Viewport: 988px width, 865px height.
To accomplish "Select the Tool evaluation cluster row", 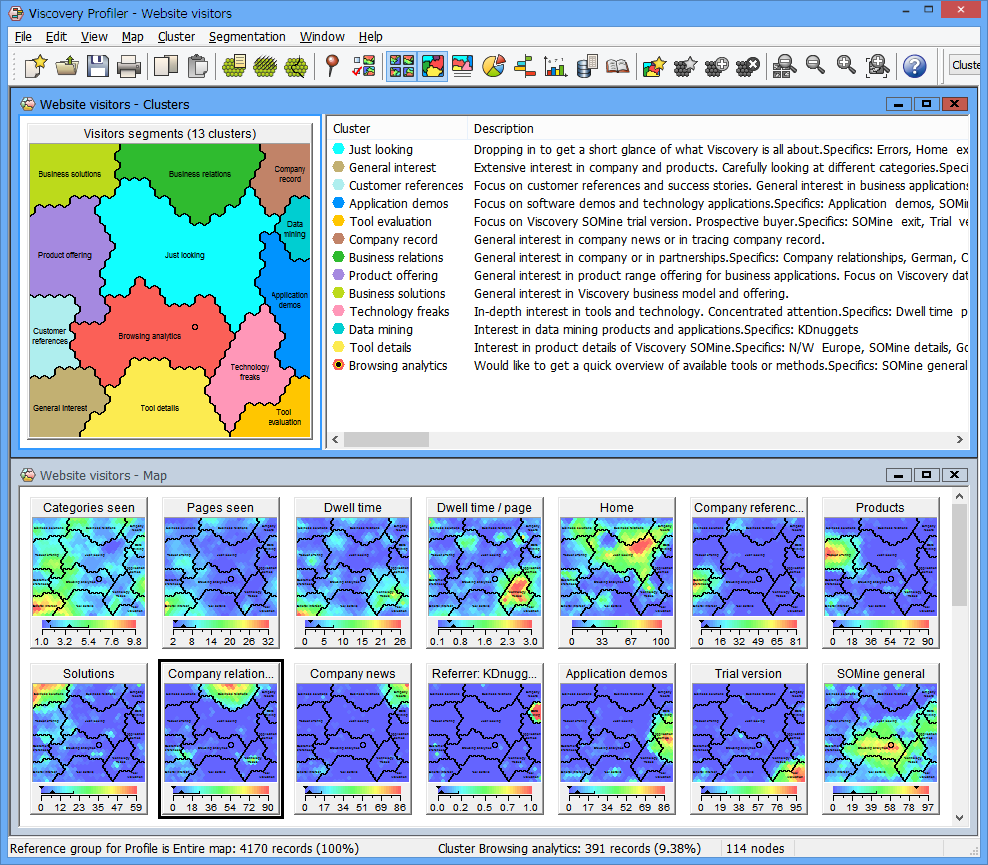I will pos(390,222).
